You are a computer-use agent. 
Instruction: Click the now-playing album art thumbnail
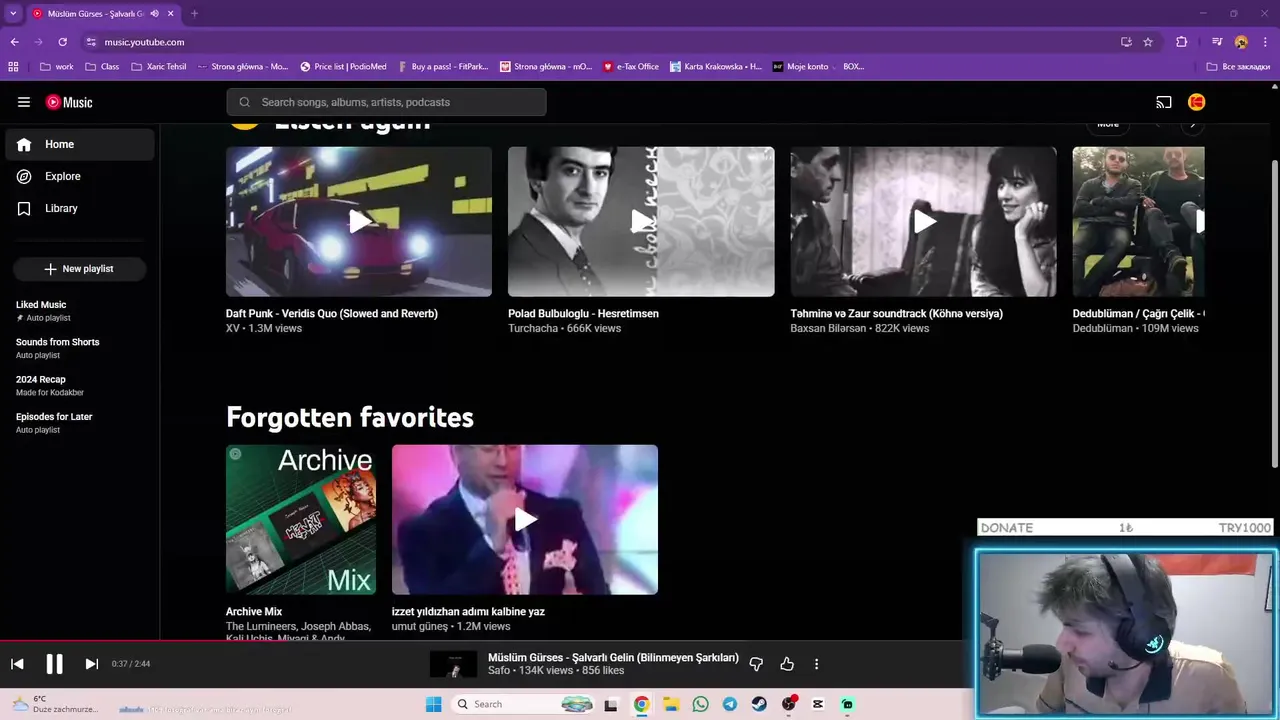tap(453, 664)
